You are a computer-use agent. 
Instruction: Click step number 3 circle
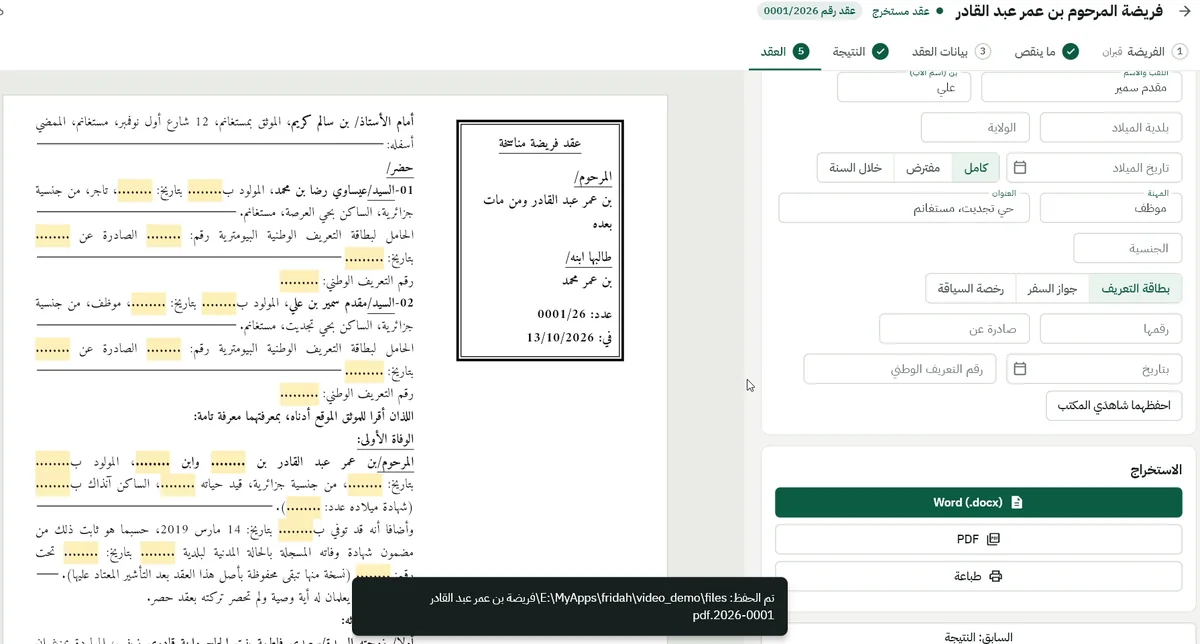983,51
